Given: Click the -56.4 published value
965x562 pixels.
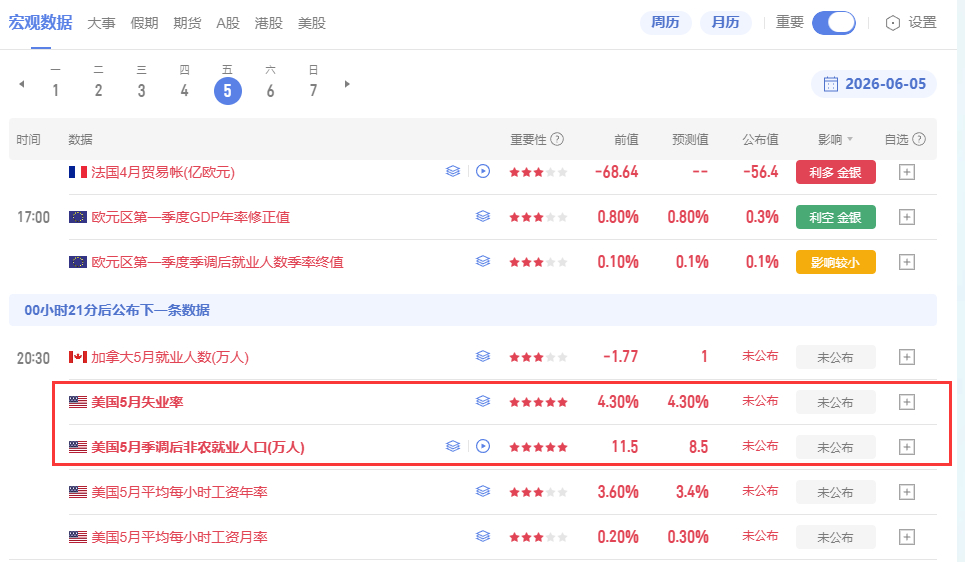Looking at the screenshot, I should pyautogui.click(x=761, y=172).
